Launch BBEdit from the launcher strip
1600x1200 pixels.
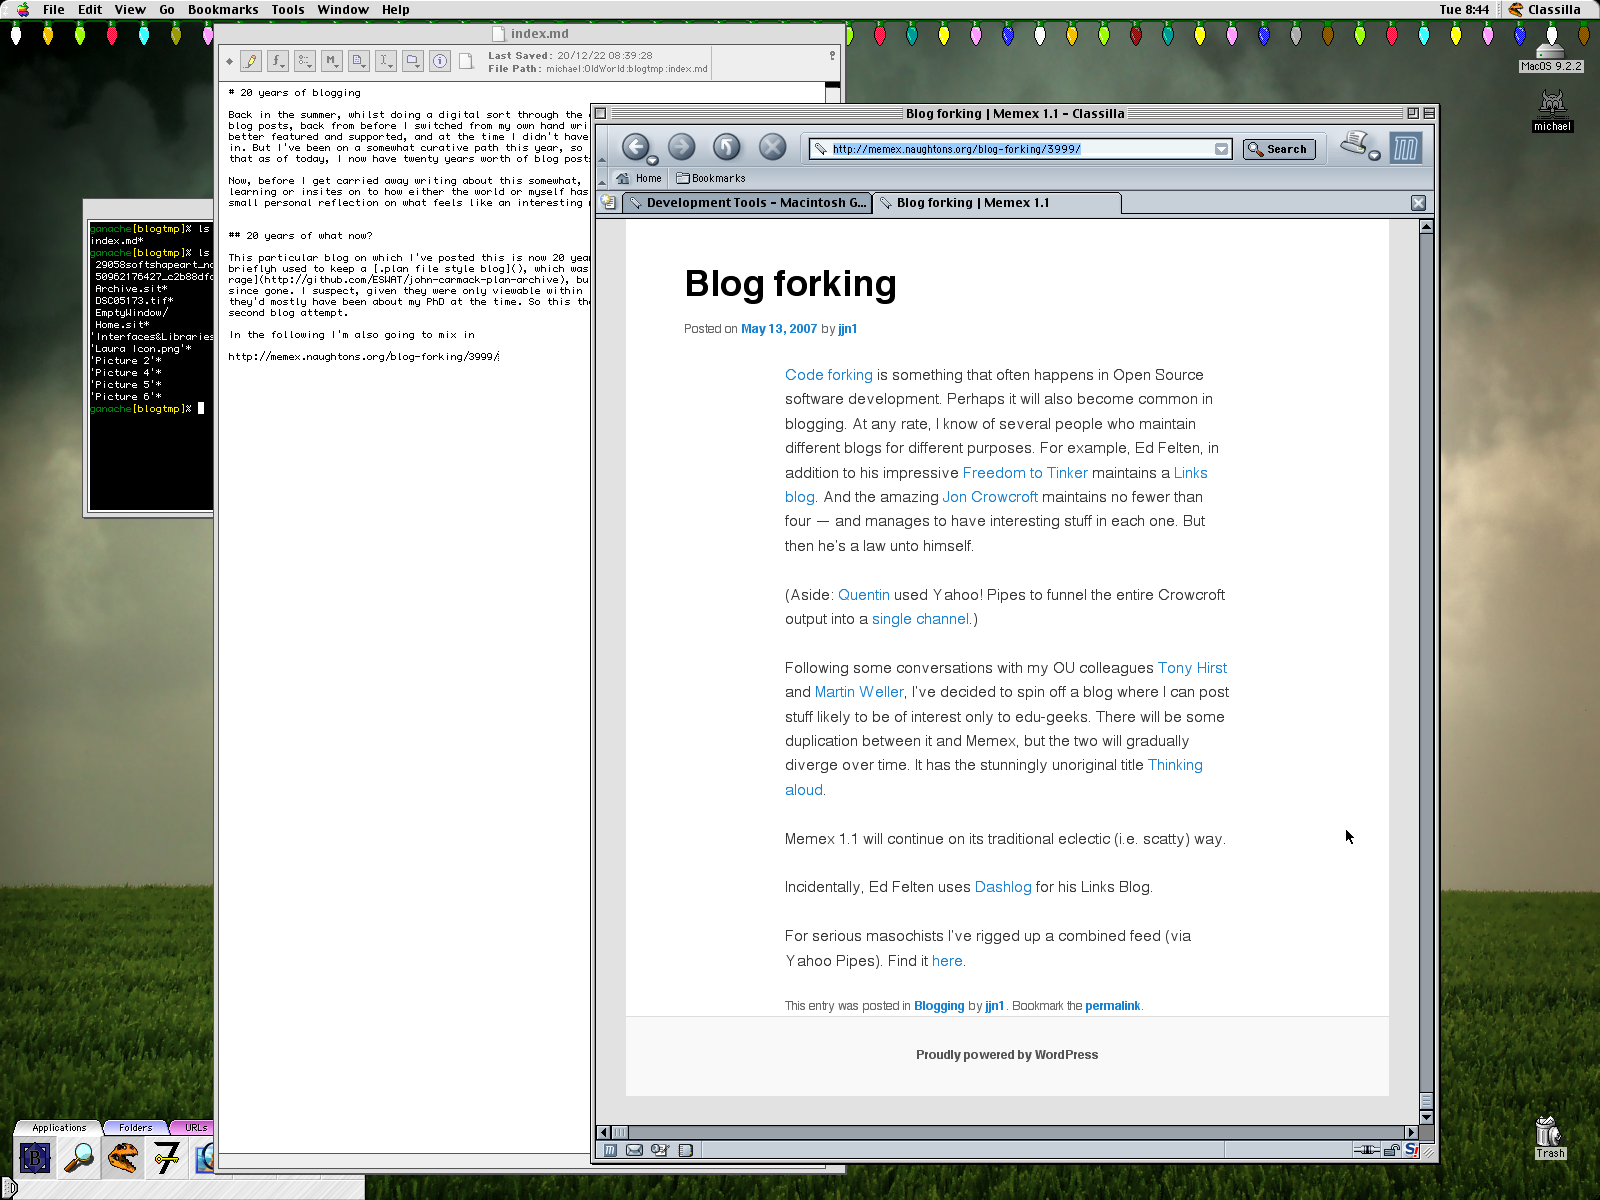click(35, 1159)
